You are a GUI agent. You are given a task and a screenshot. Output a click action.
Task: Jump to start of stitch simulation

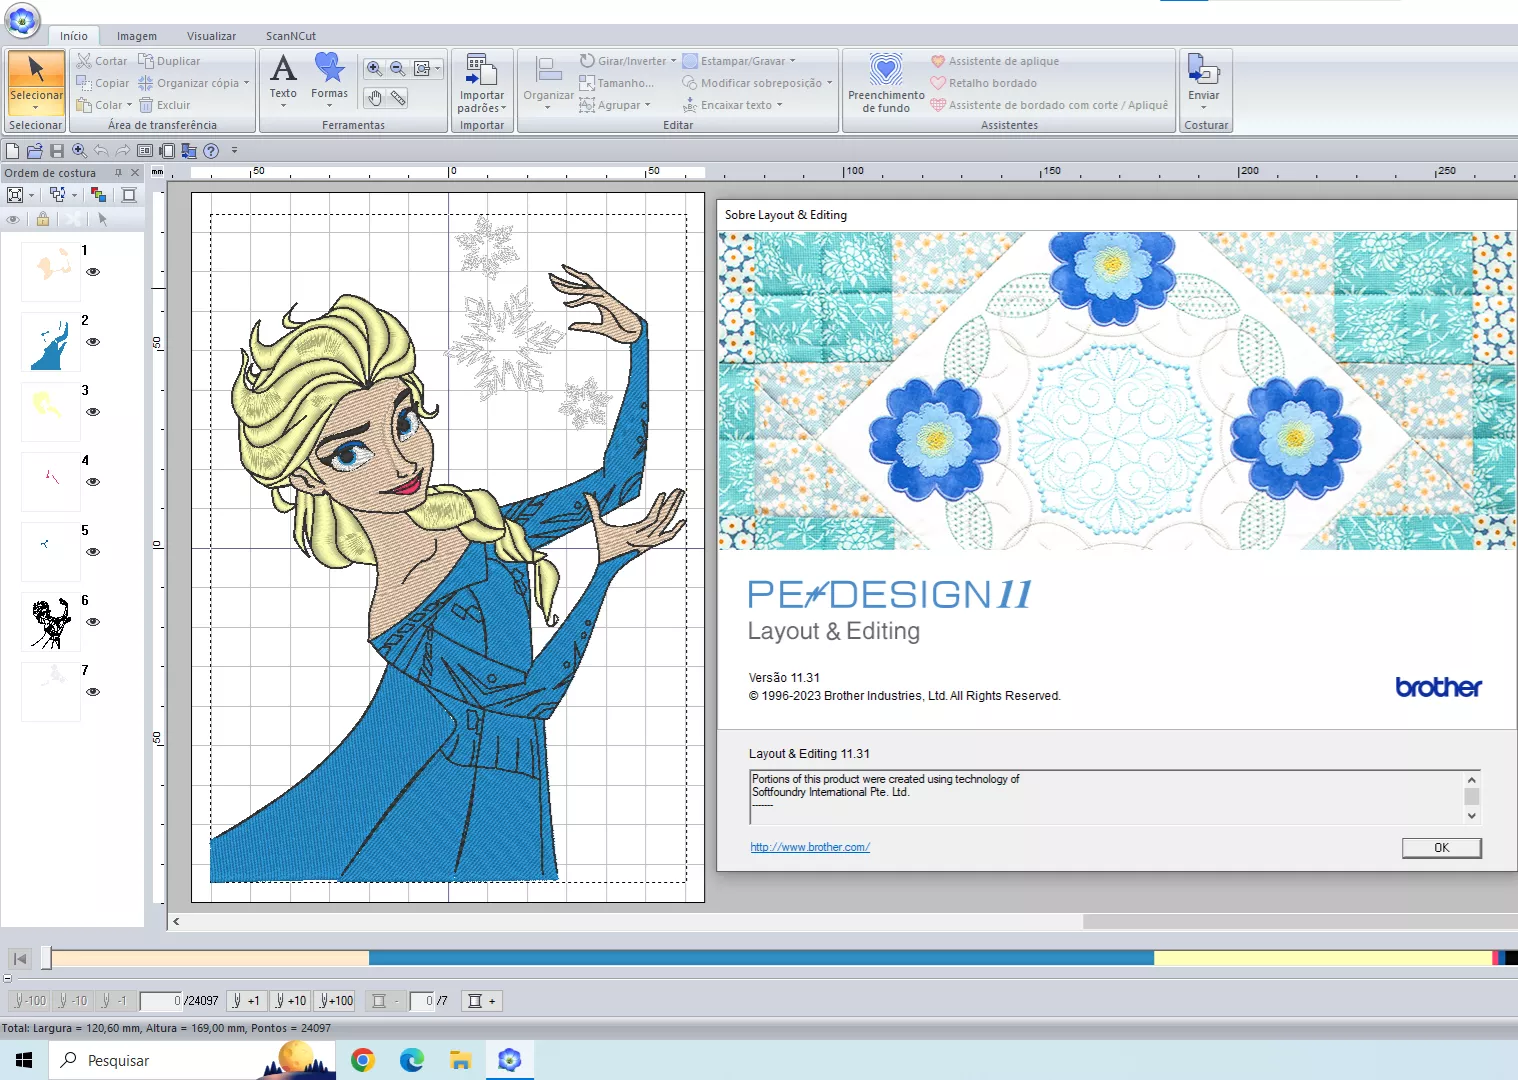(20, 959)
